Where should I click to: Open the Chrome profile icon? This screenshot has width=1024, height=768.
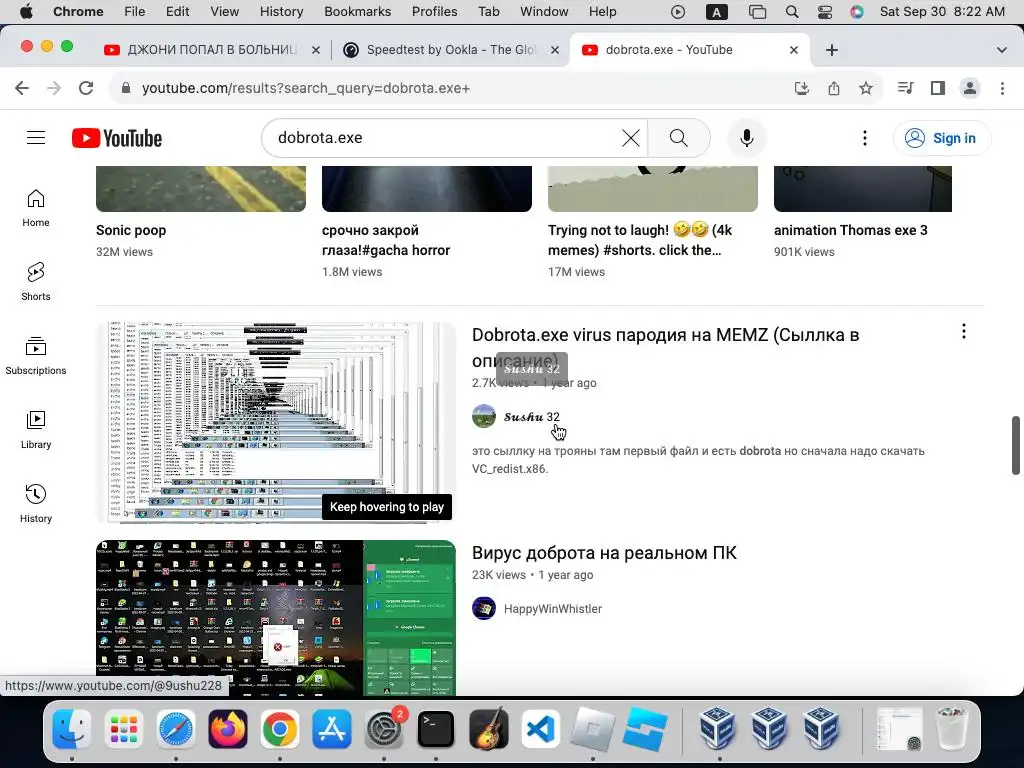coord(970,88)
